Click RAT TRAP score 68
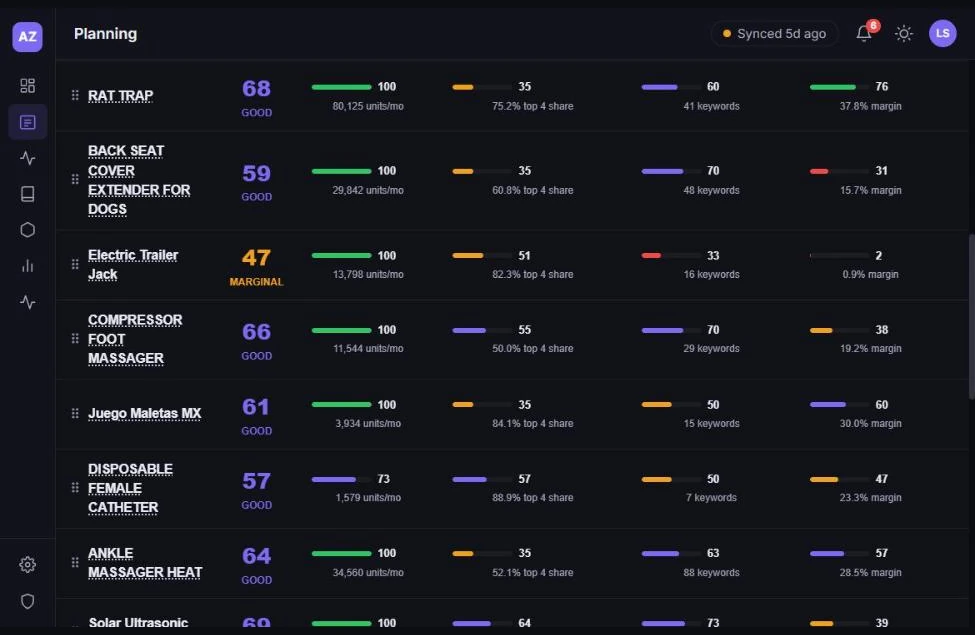The image size is (975, 635). click(256, 88)
